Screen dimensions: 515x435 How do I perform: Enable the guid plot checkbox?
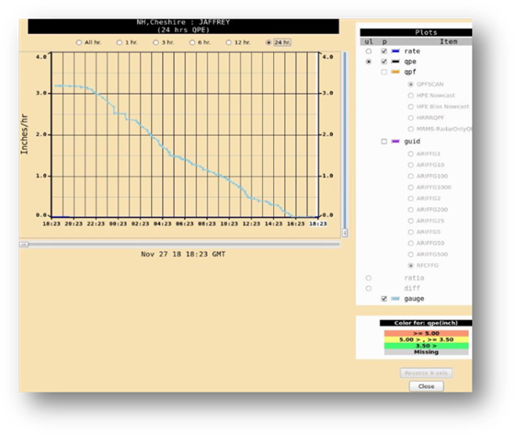pyautogui.click(x=384, y=142)
